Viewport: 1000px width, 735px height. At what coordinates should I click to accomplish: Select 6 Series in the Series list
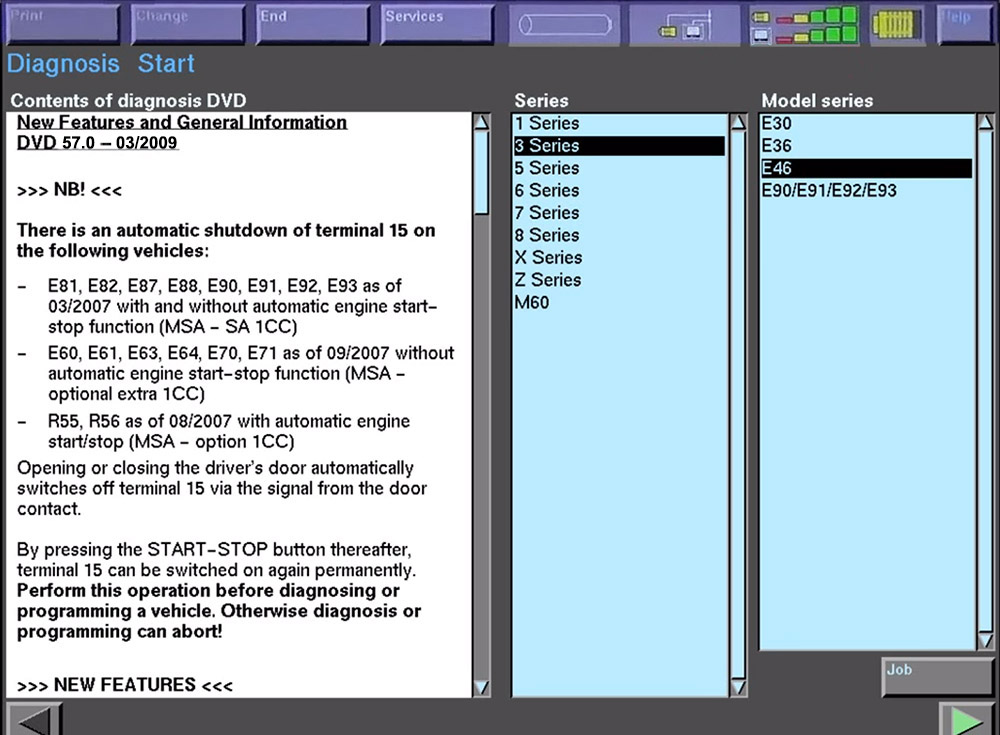tap(619, 190)
